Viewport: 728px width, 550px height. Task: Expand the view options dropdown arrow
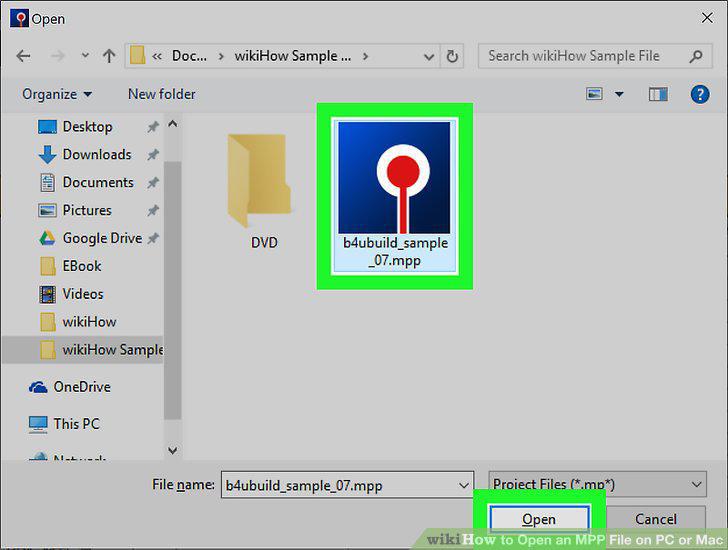click(619, 94)
